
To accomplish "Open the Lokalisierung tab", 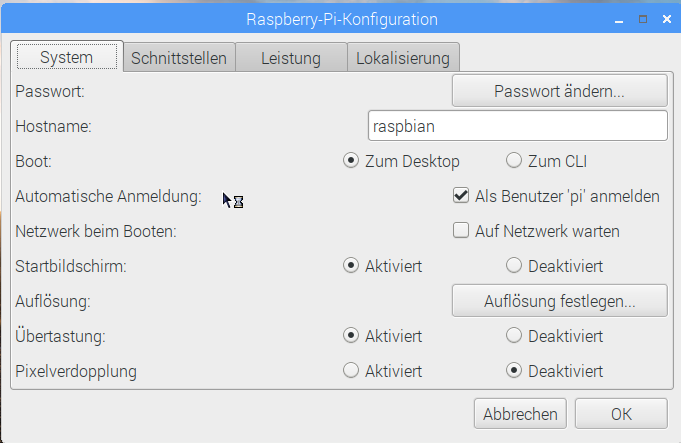I will pos(403,58).
